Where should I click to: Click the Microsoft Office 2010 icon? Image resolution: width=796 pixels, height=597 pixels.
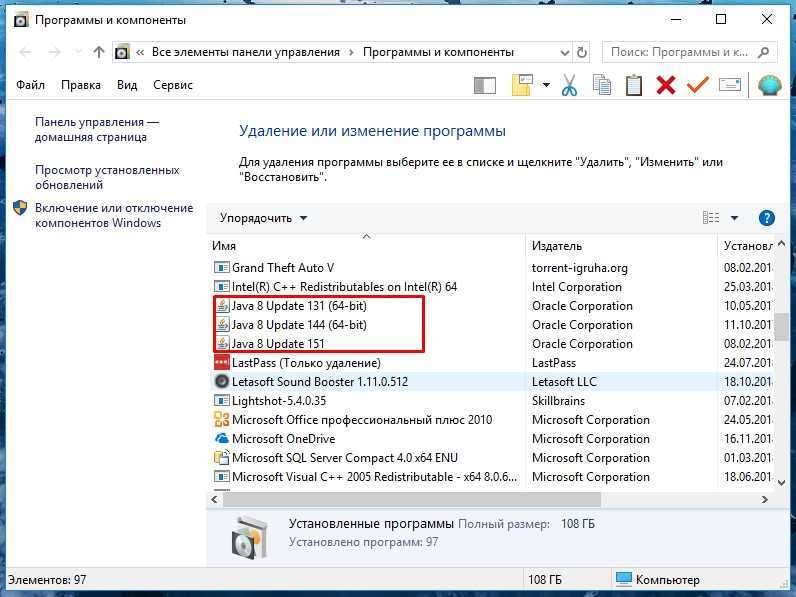coord(222,419)
